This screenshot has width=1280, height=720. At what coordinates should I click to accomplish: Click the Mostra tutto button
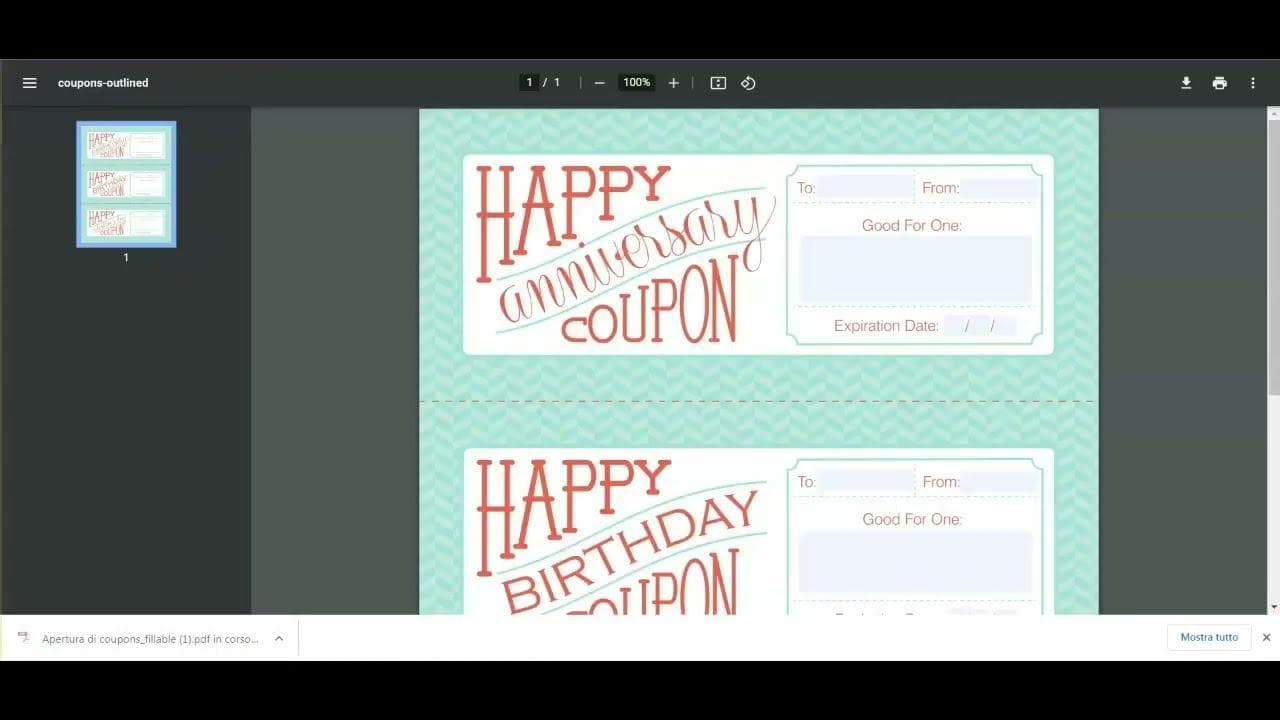coord(1208,638)
